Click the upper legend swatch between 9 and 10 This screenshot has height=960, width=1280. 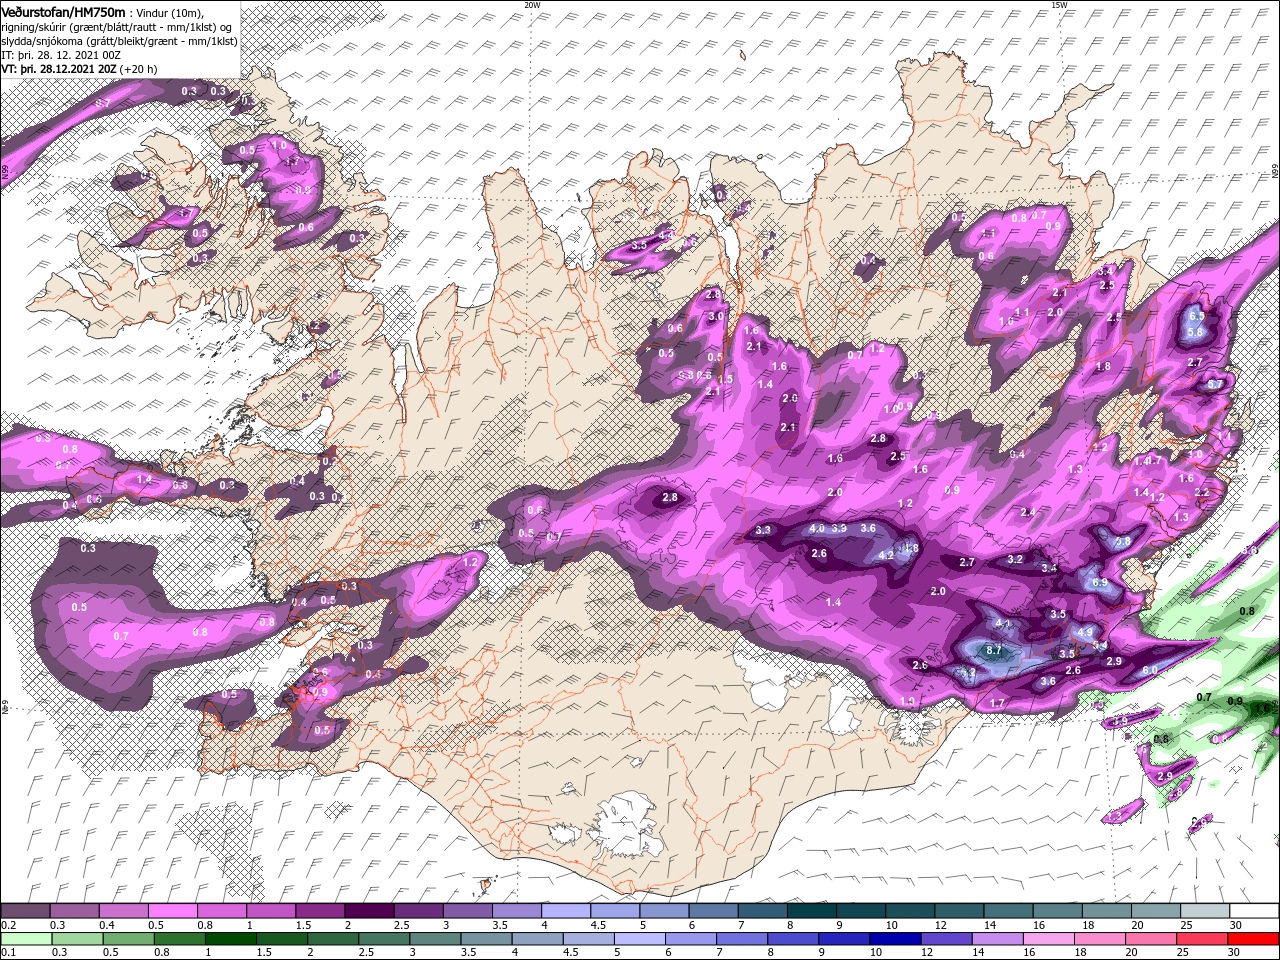(x=861, y=911)
